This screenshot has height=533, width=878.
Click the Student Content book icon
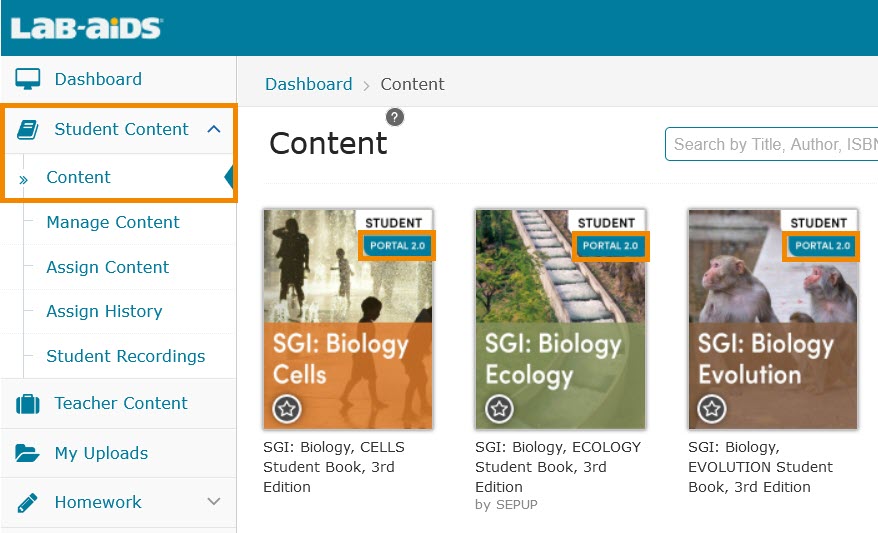click(27, 130)
